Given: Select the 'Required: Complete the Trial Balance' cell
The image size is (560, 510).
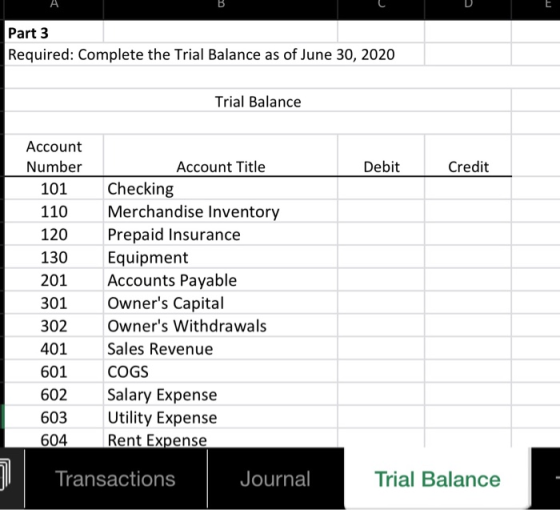Looking at the screenshot, I should (x=214, y=55).
